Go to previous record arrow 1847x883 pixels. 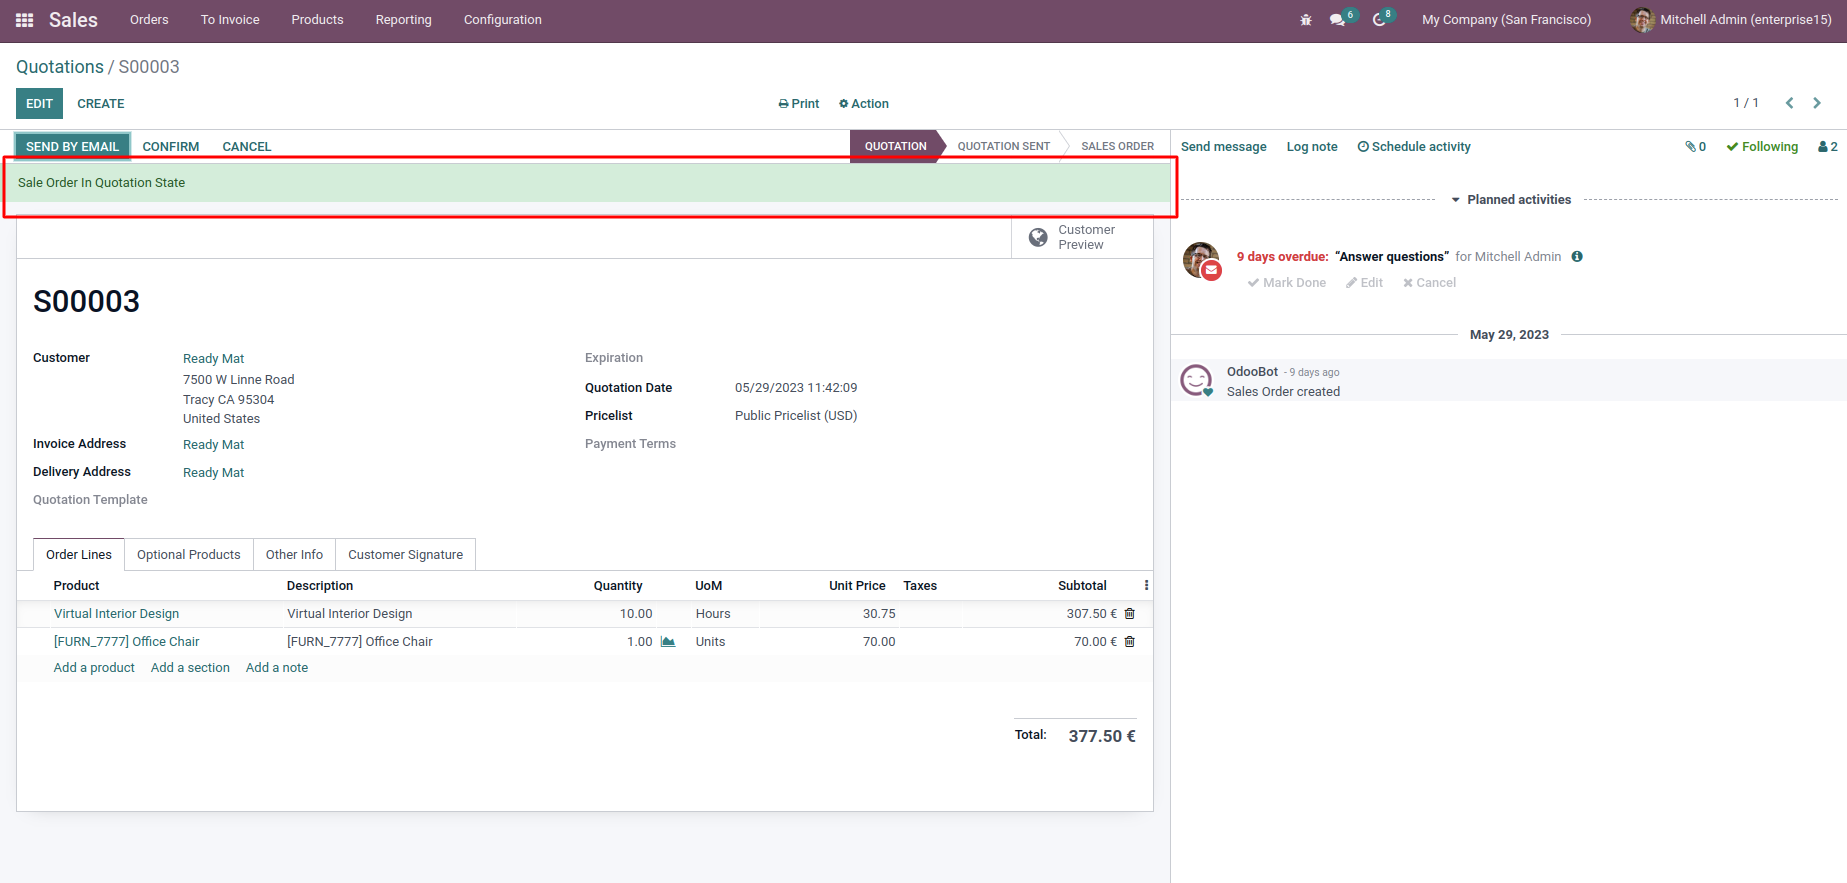(x=1790, y=103)
